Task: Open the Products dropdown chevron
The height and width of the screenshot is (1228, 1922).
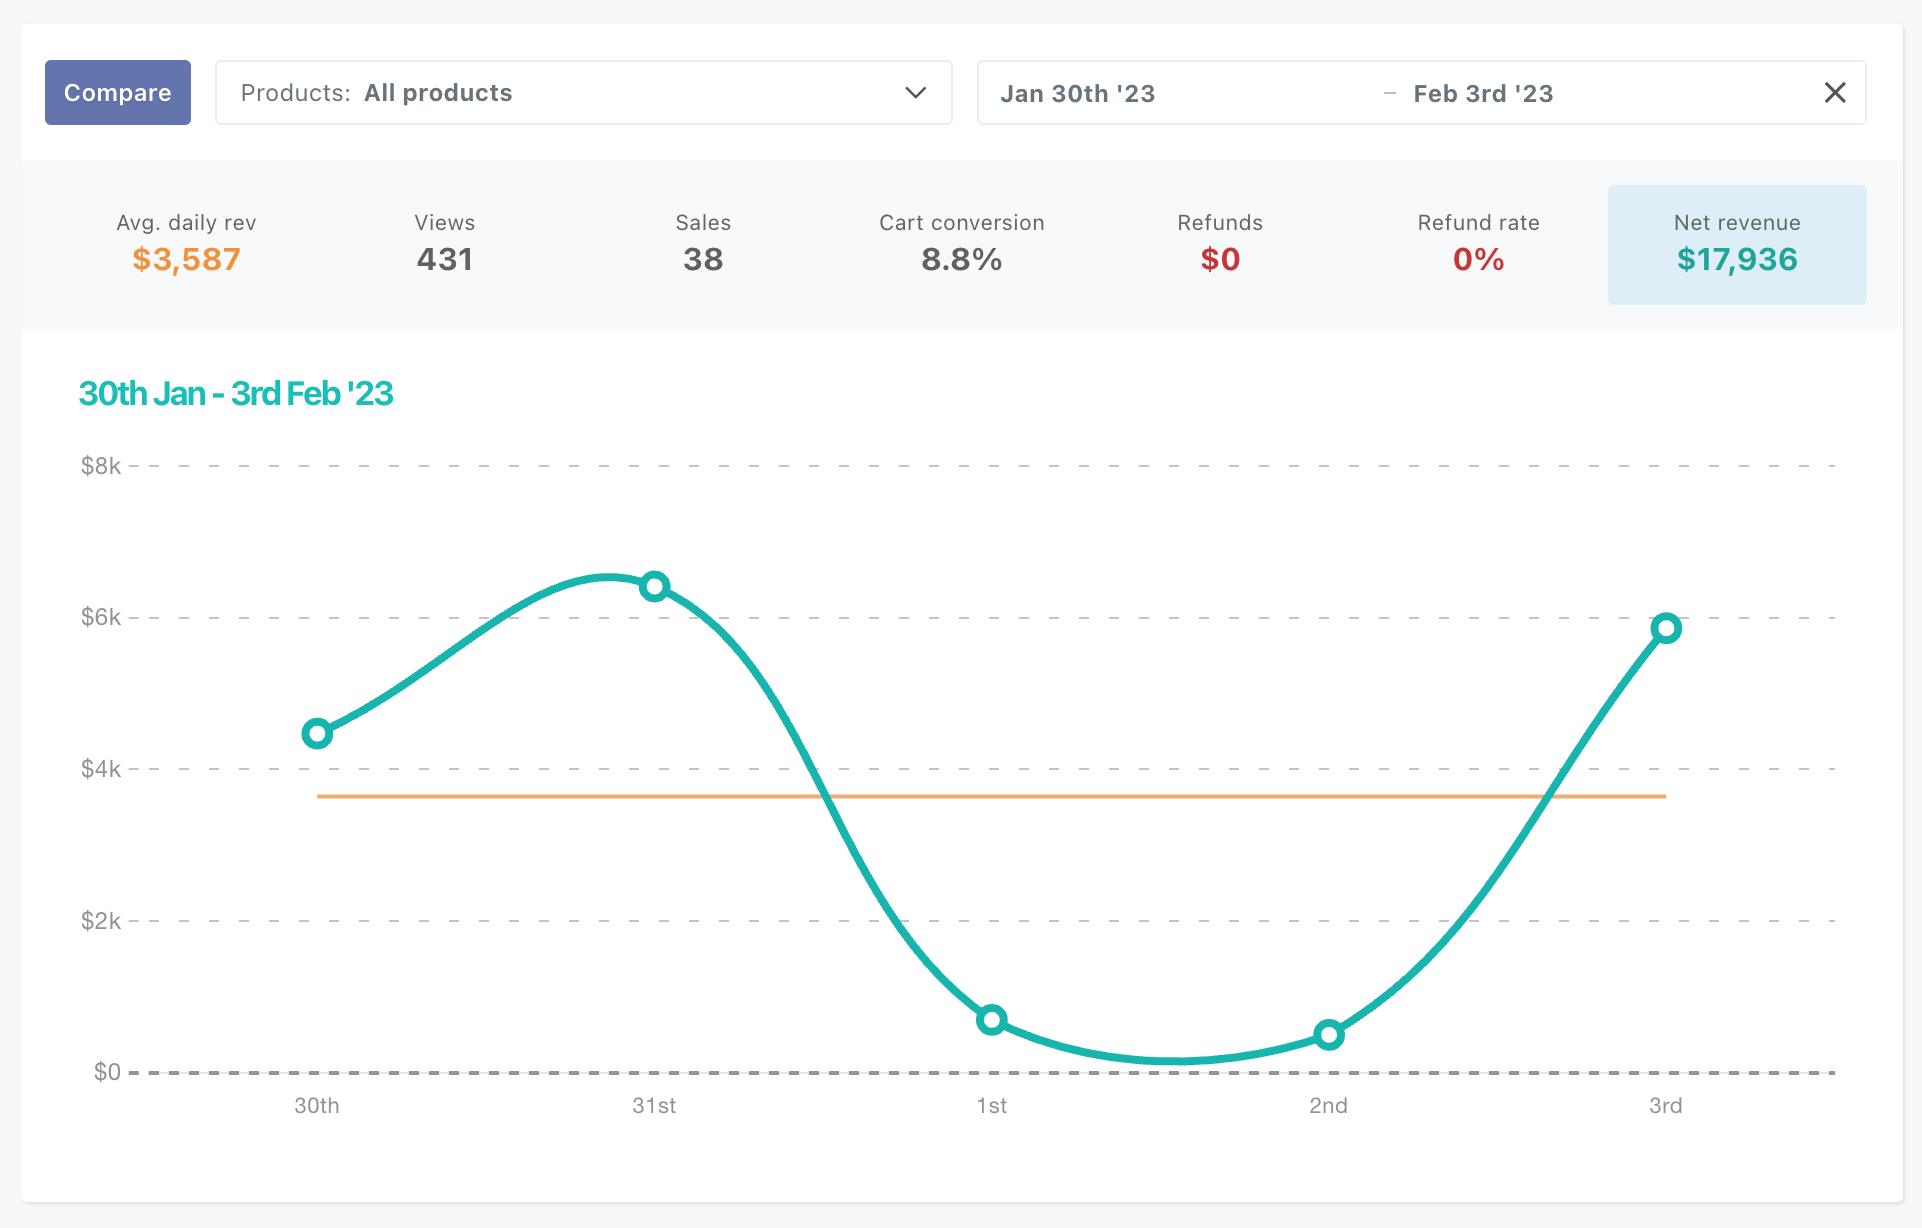Action: tap(915, 93)
